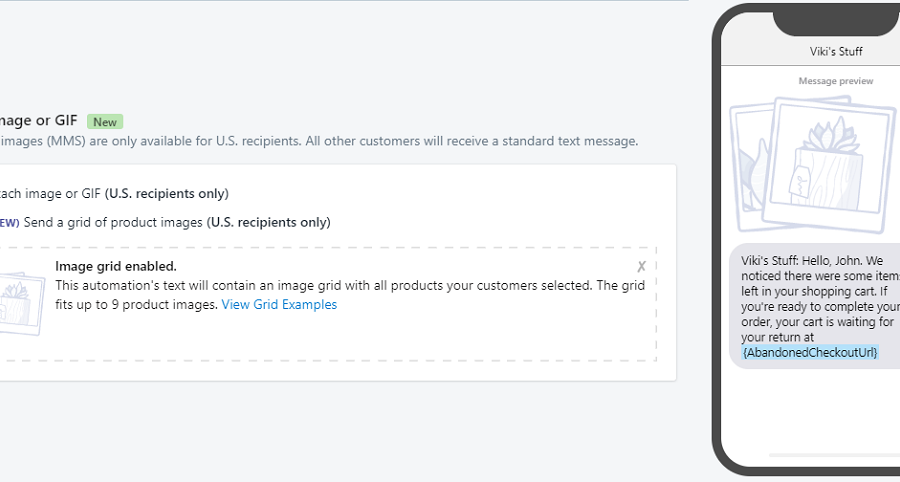Click the Image or GIF section heading
The height and width of the screenshot is (482, 900).
[x=40, y=121]
